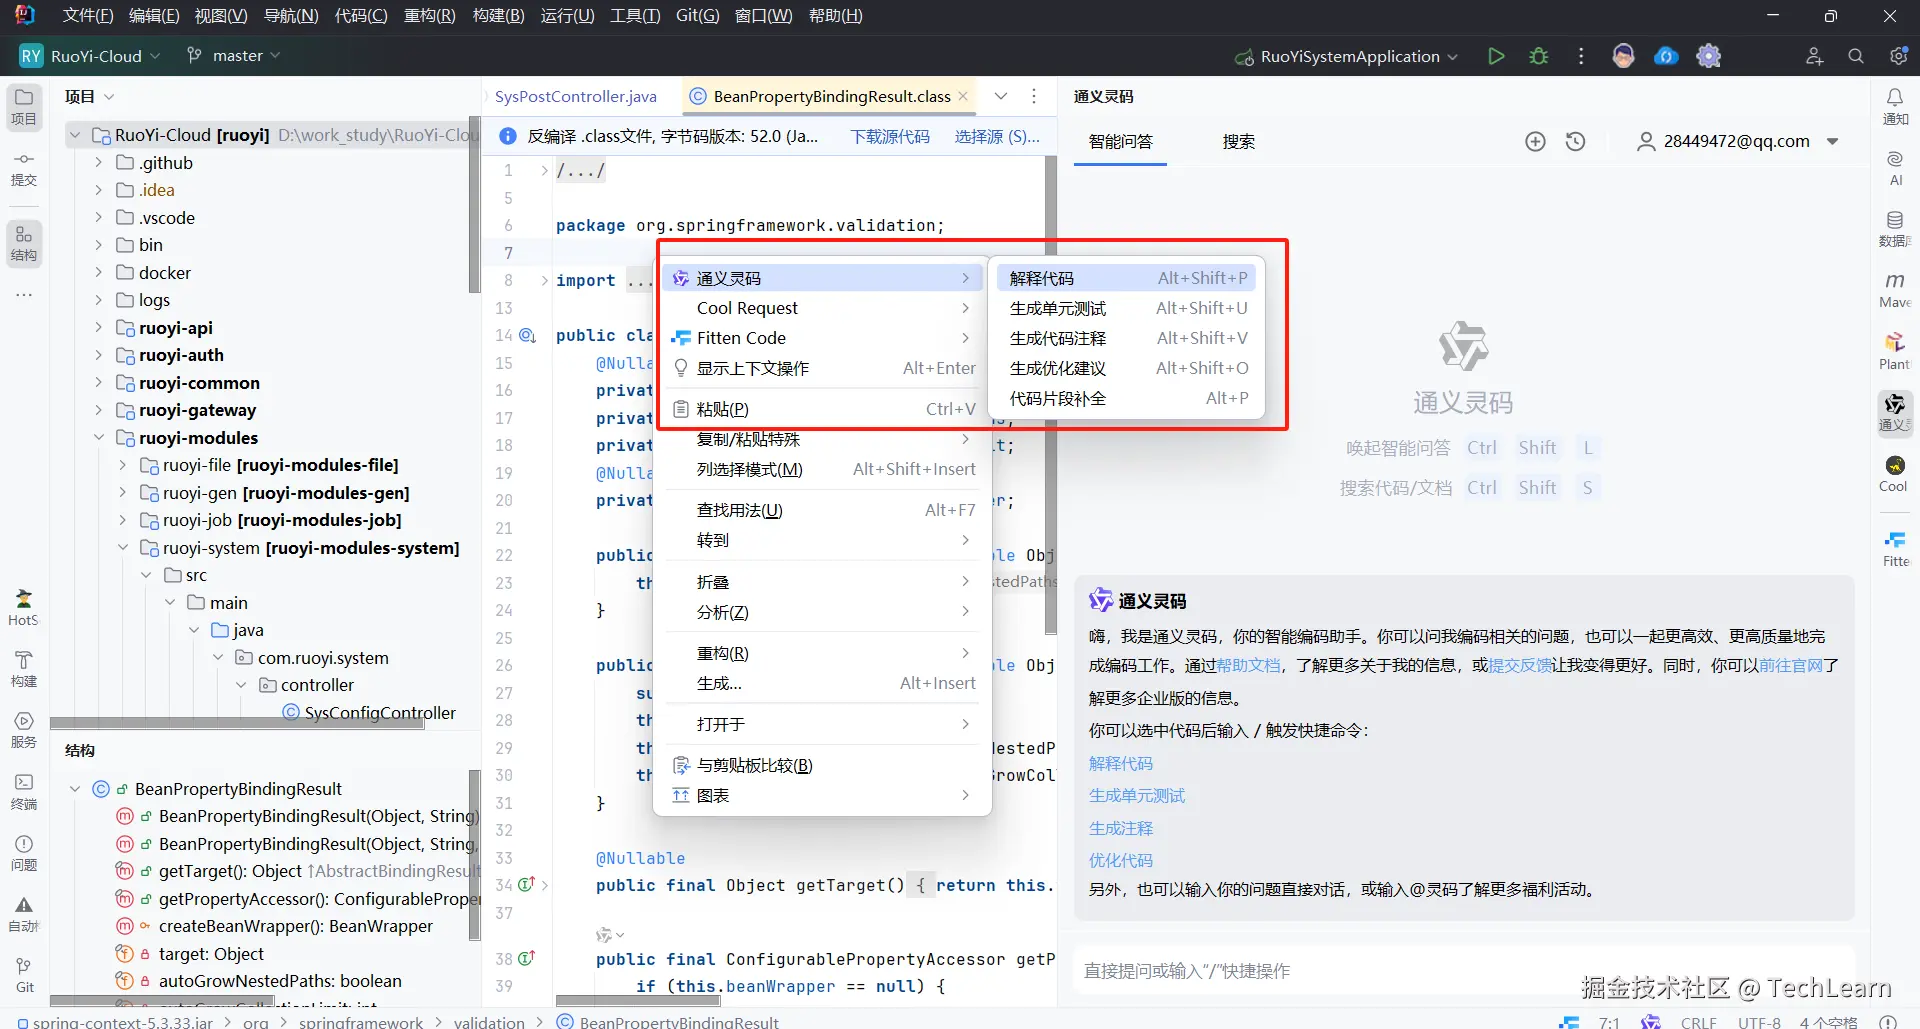Open the Database tool window icon
Viewport: 1920px width, 1029px height.
(1895, 228)
